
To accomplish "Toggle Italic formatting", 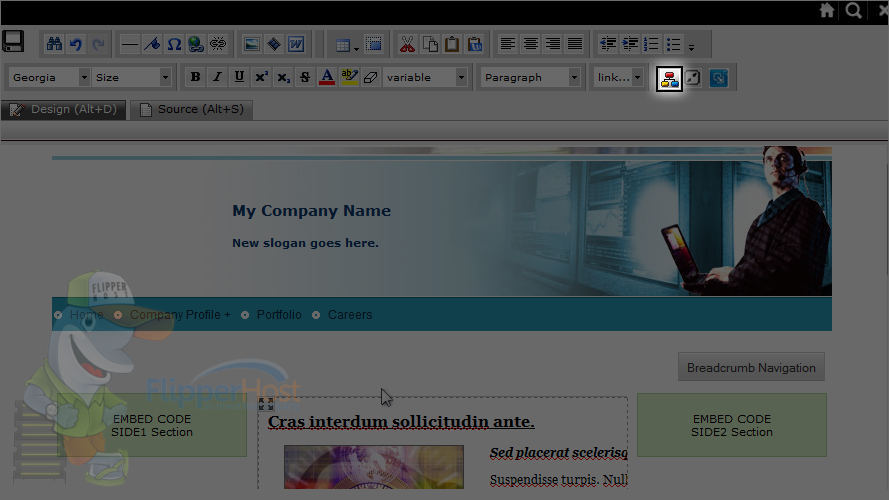I will click(217, 77).
